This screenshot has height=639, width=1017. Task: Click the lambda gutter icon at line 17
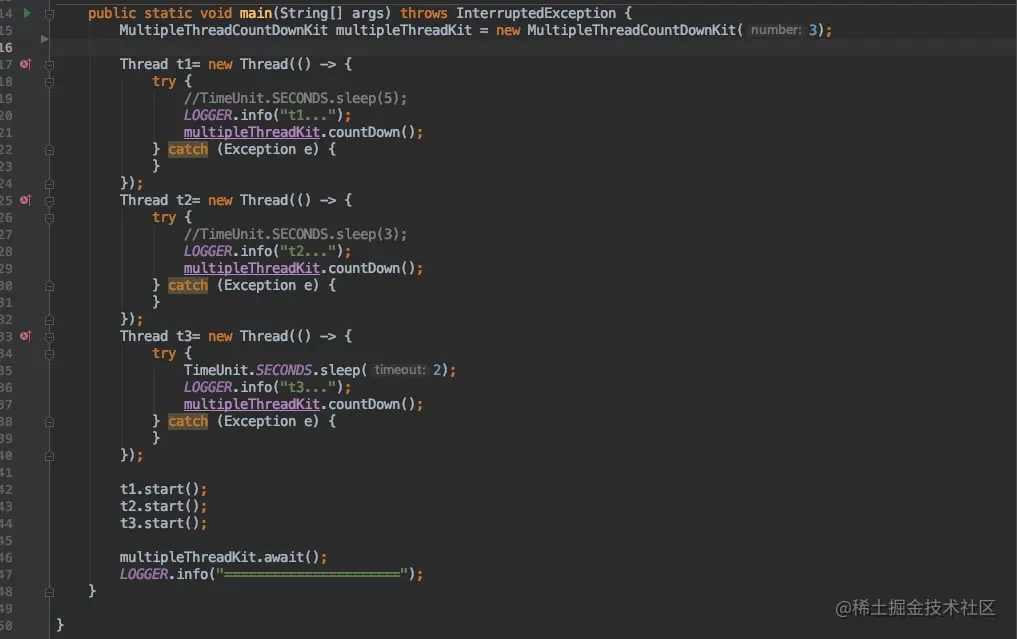pos(25,64)
